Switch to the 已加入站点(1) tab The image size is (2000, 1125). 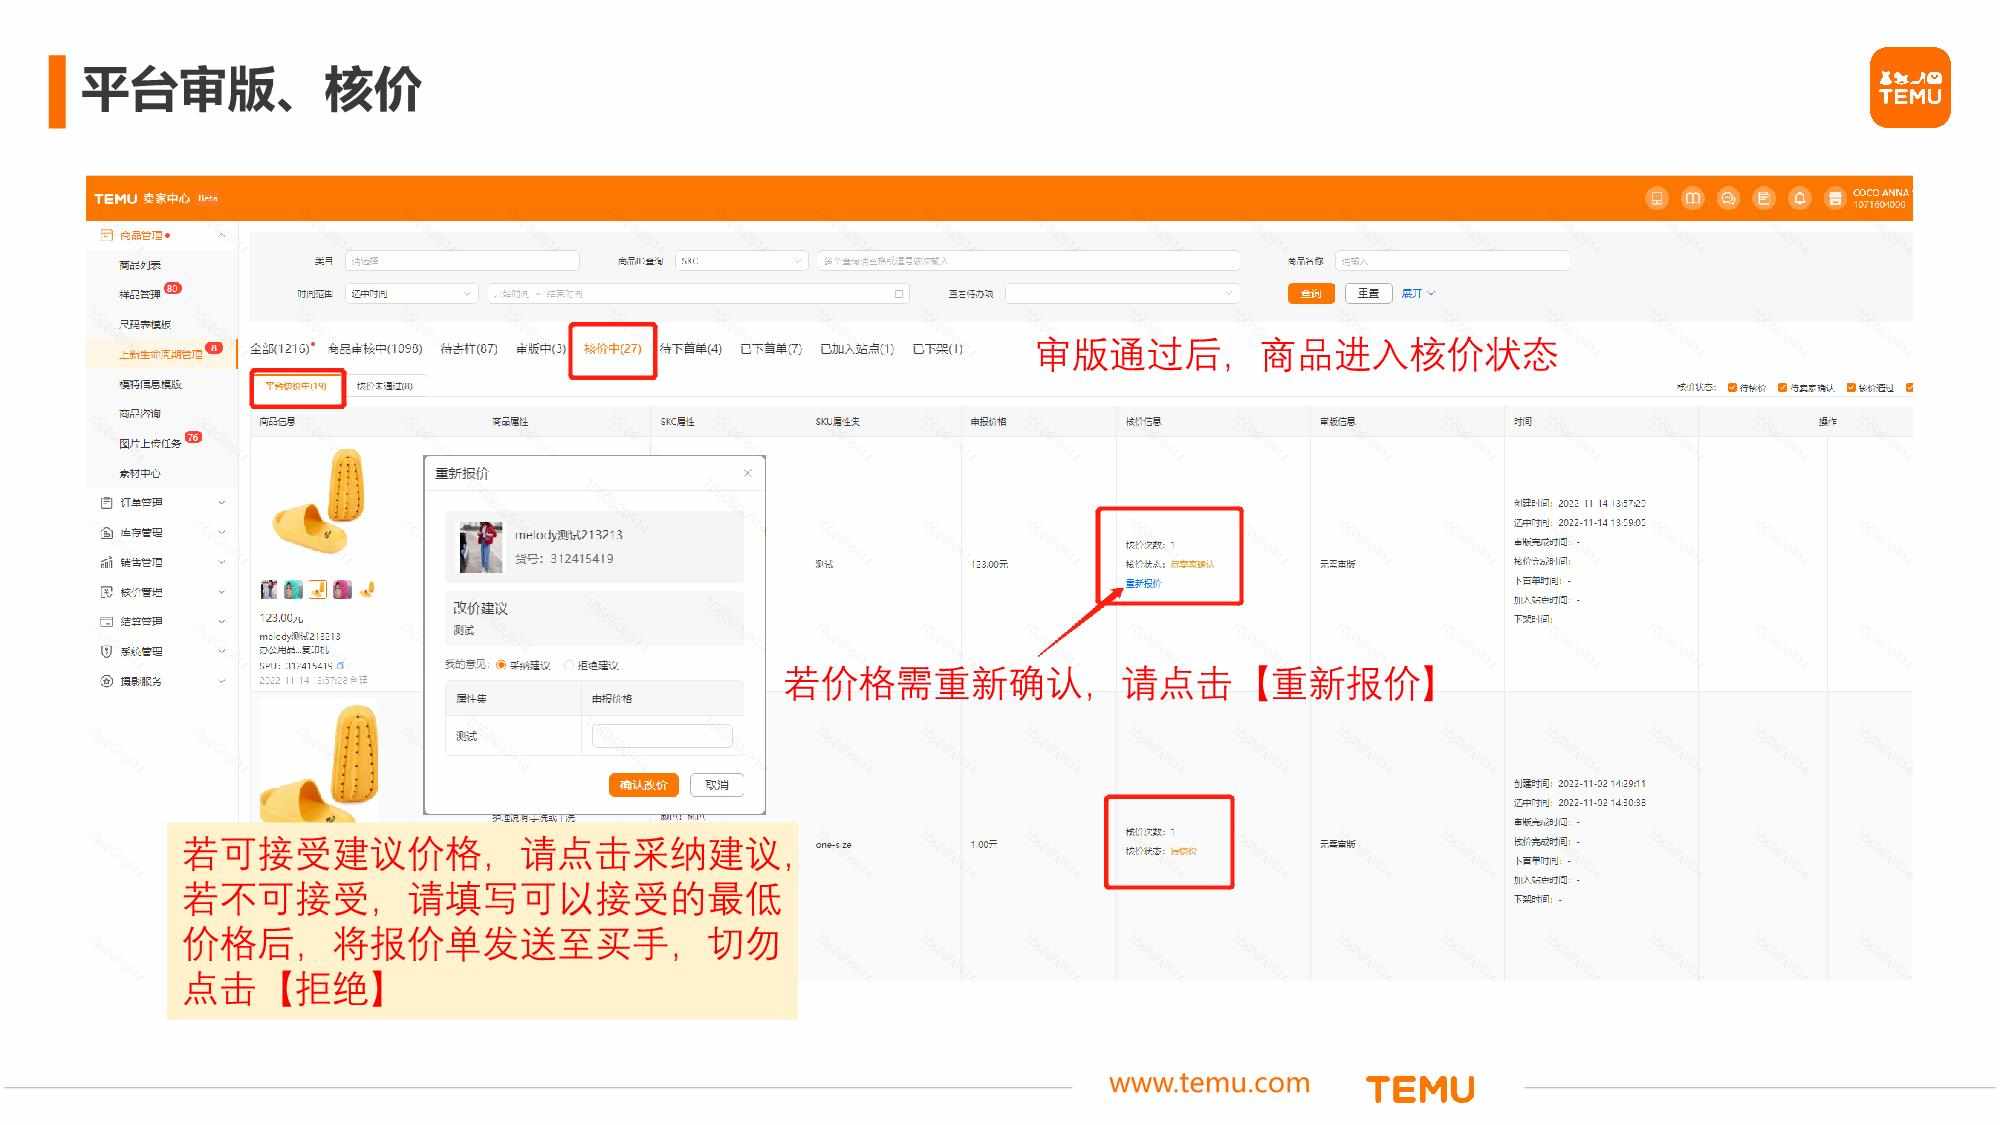(857, 348)
